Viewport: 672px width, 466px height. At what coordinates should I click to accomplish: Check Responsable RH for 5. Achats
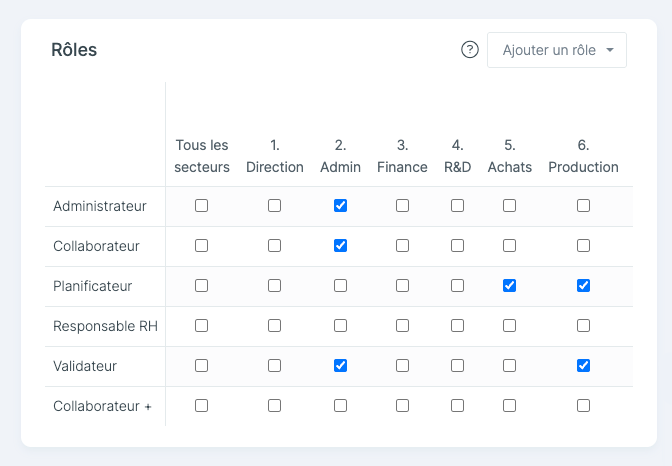[509, 326]
